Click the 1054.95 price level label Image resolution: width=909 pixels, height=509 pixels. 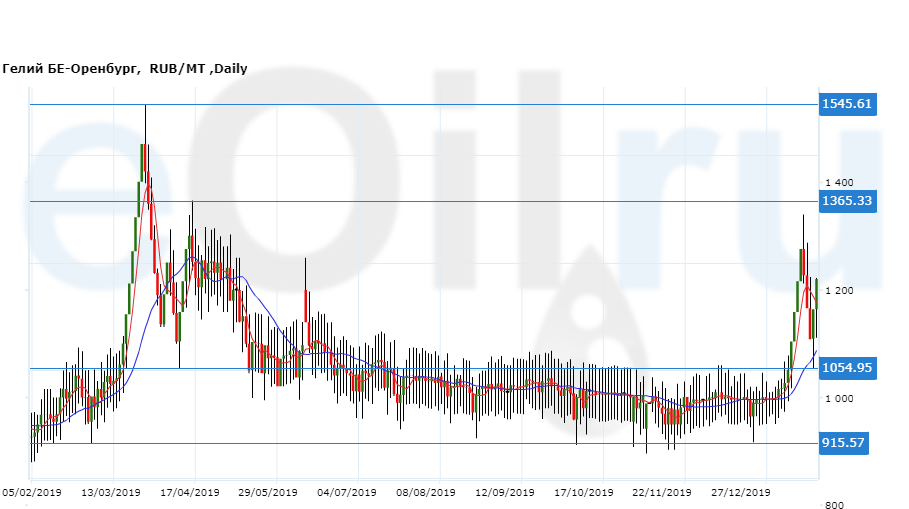click(847, 368)
